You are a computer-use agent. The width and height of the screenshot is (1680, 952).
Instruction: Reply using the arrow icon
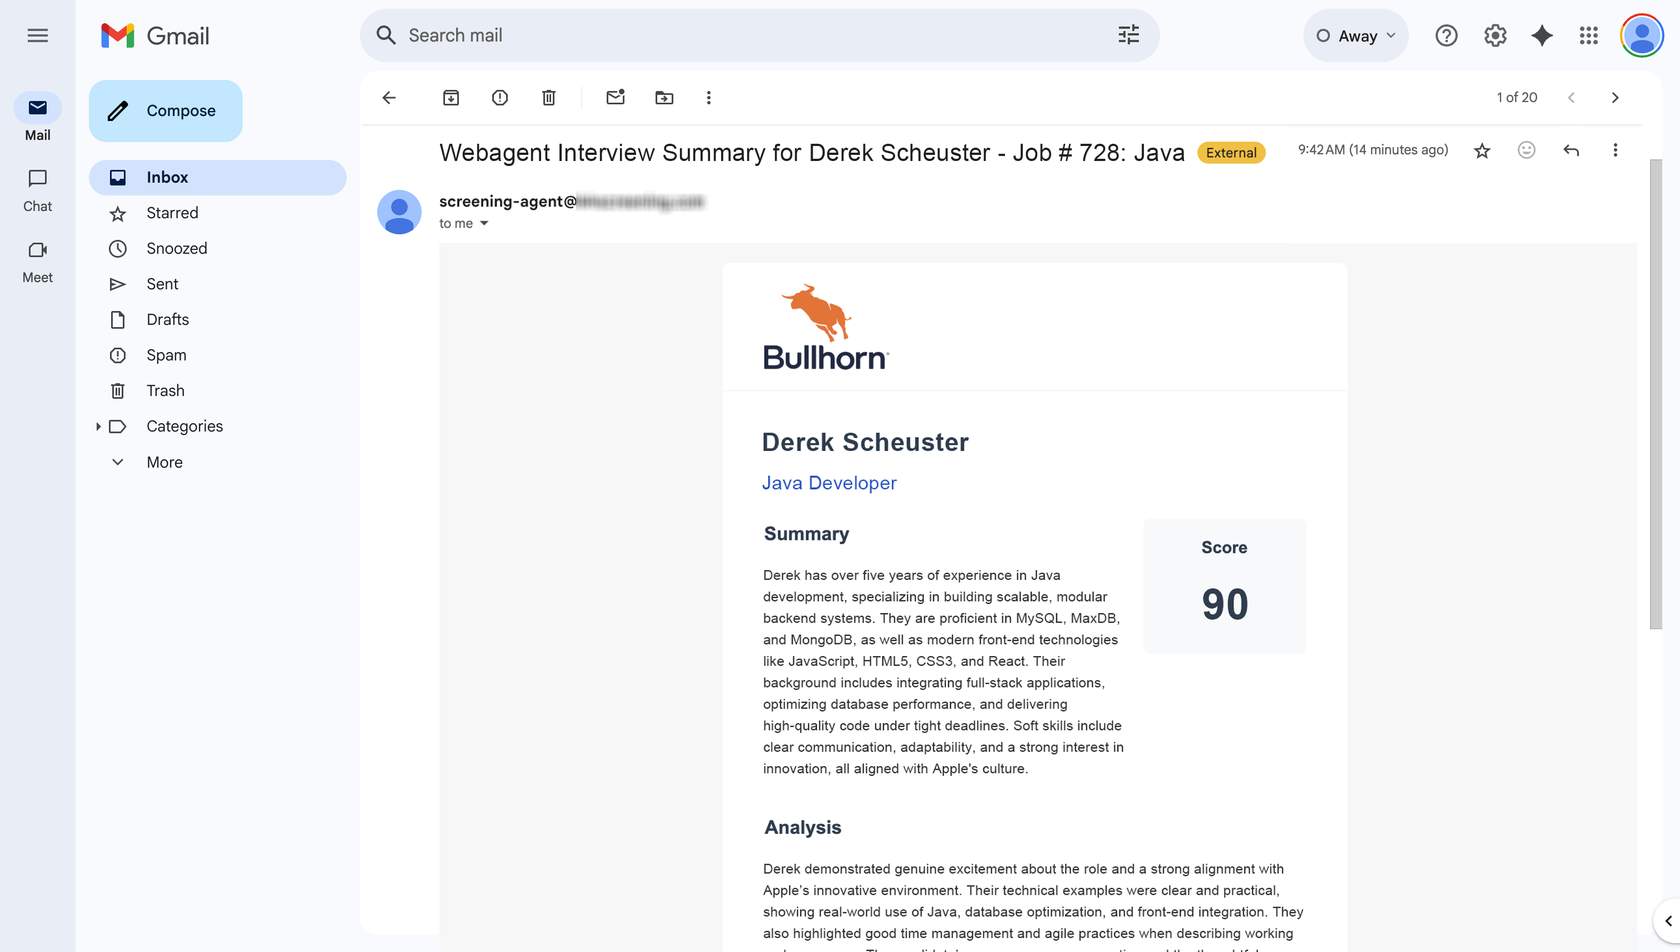click(x=1571, y=151)
